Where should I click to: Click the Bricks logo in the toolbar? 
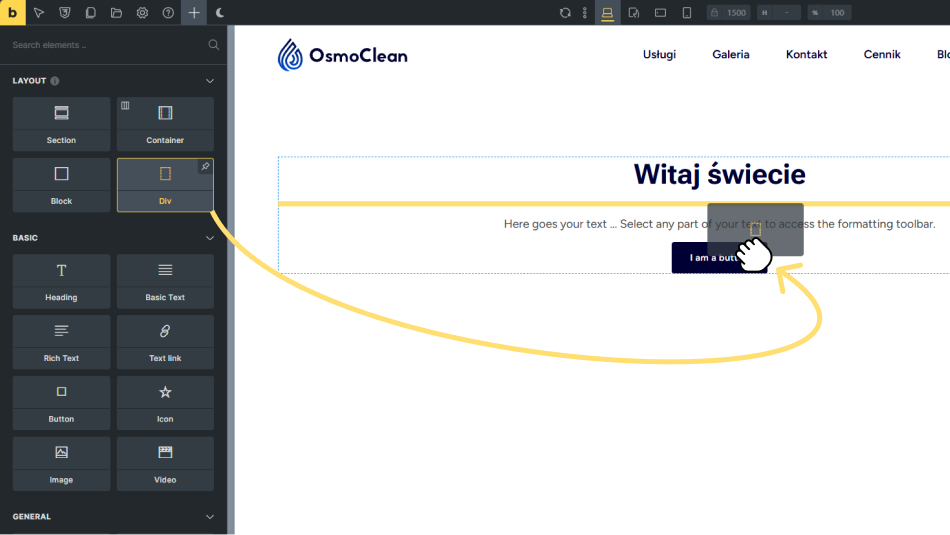pos(12,12)
